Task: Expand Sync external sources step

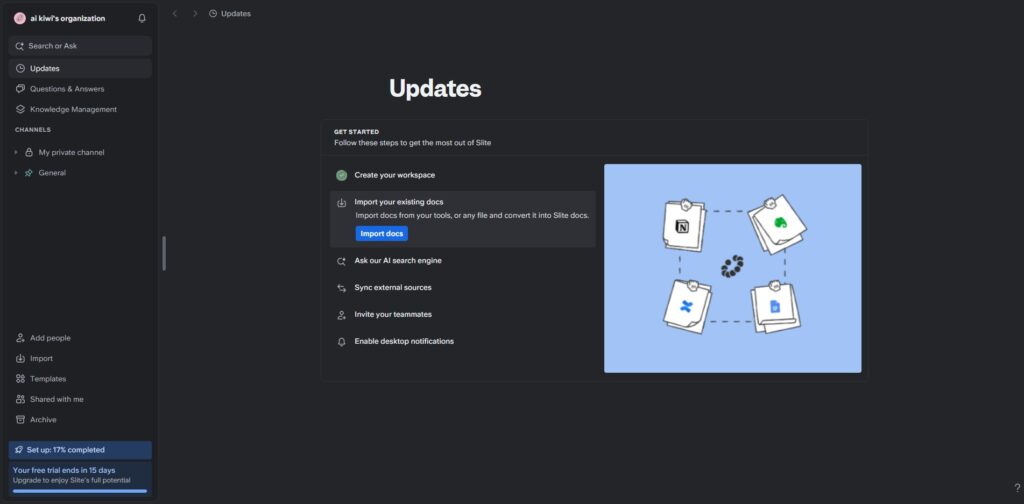Action: pos(393,287)
